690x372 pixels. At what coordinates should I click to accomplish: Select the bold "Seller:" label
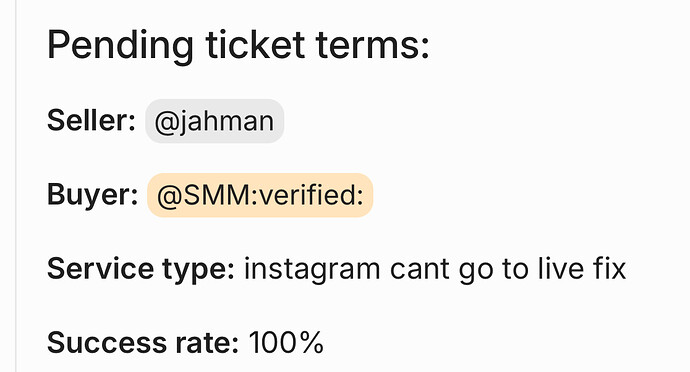pos(91,120)
